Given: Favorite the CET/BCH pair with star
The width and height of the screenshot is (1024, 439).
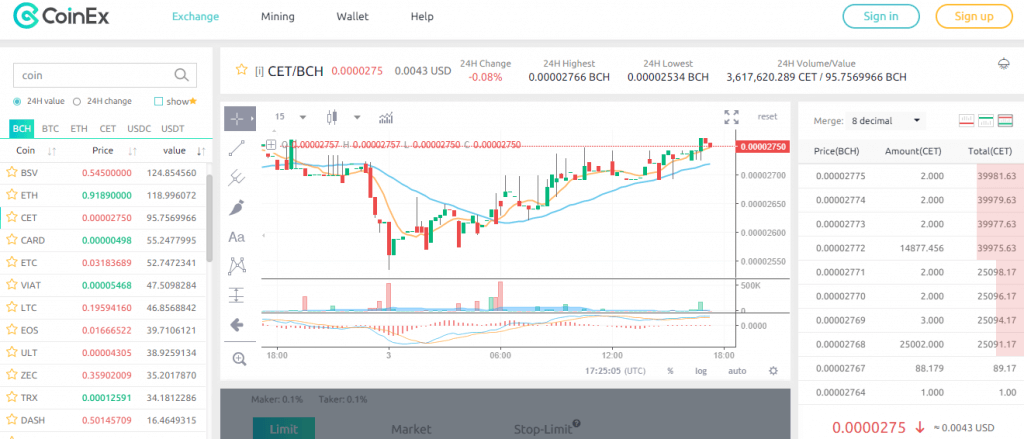Looking at the screenshot, I should tap(240, 70).
